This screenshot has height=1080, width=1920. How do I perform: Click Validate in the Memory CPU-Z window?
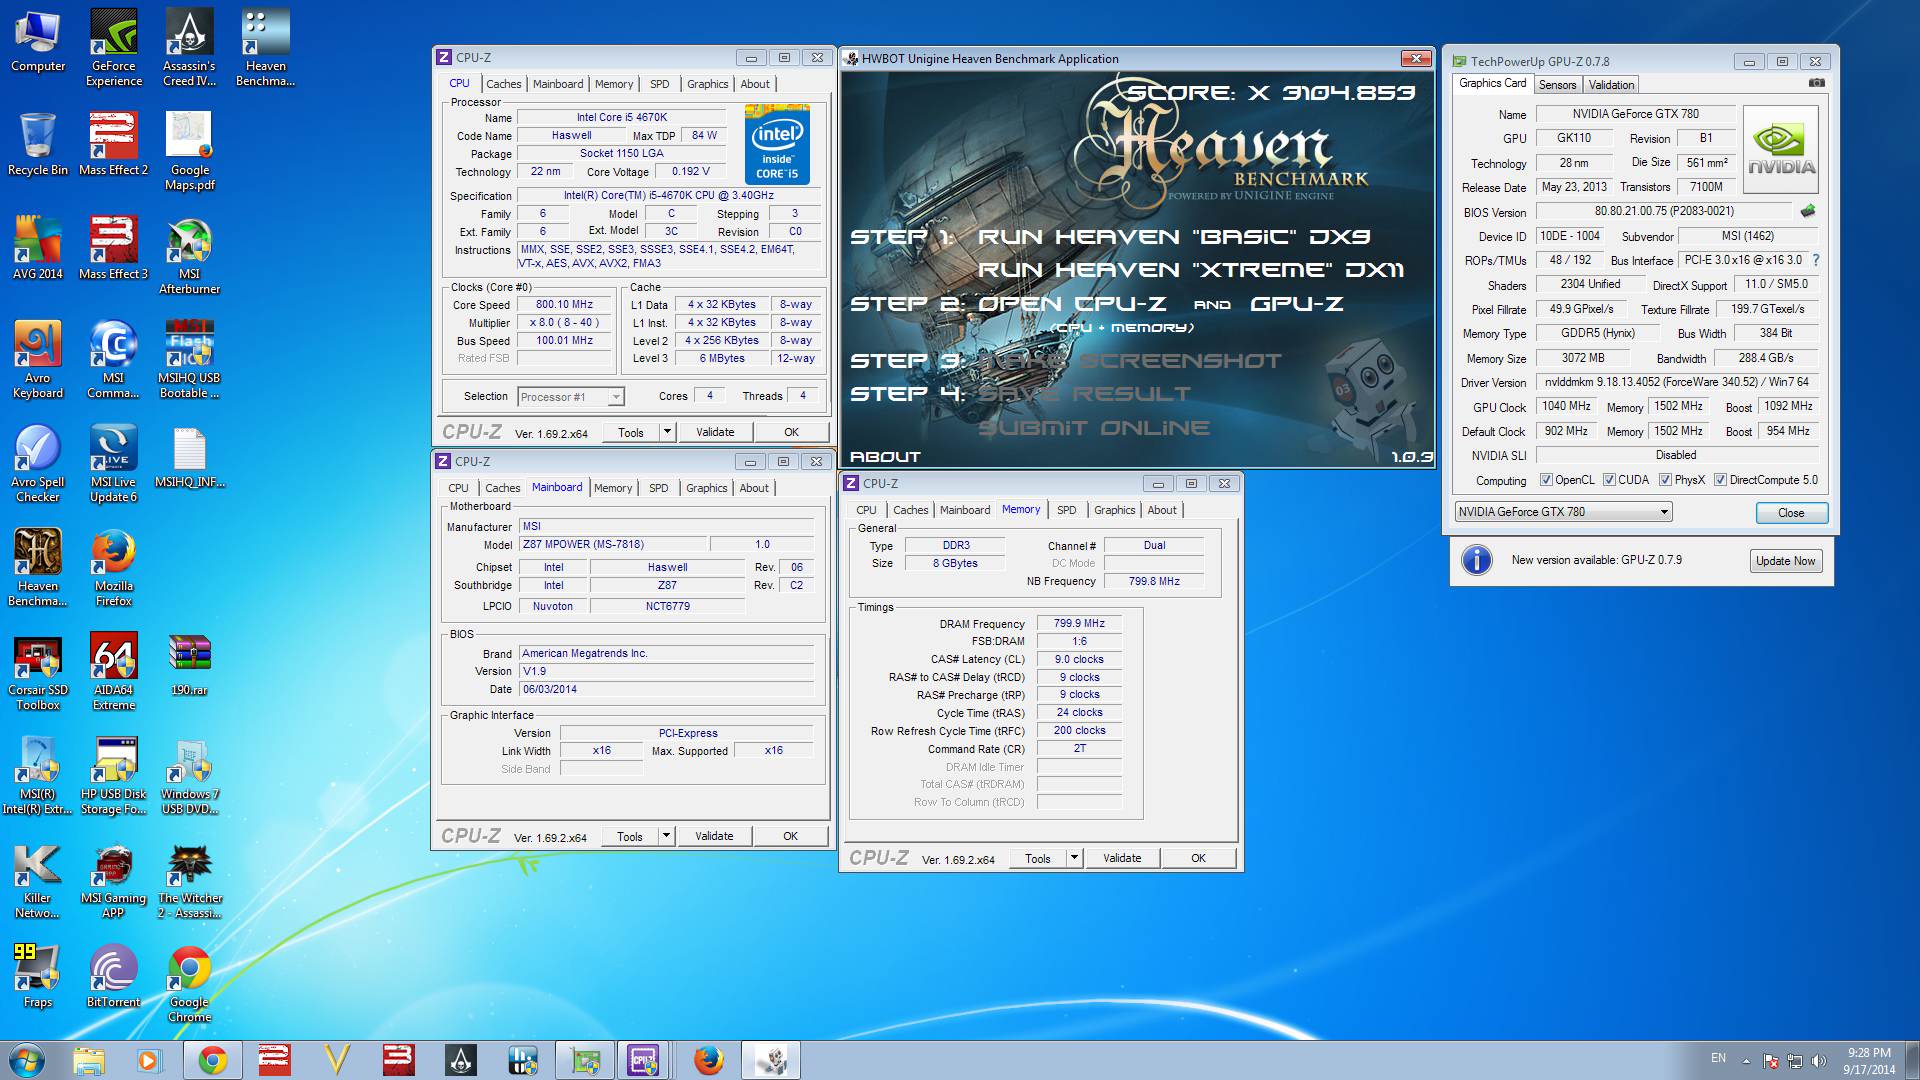[1122, 858]
